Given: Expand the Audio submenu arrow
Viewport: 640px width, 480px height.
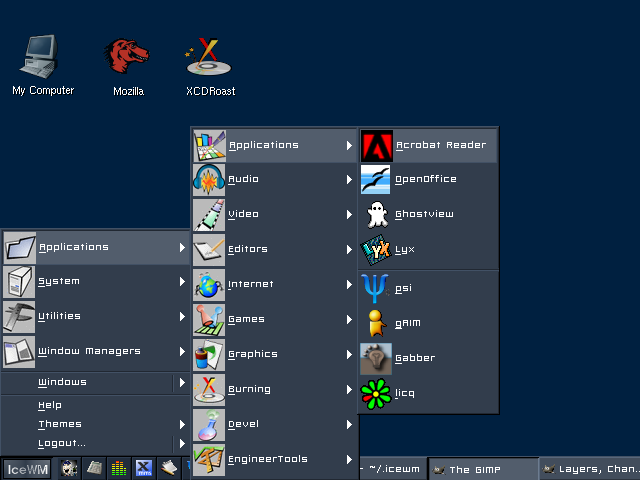Looking at the screenshot, I should [349, 180].
